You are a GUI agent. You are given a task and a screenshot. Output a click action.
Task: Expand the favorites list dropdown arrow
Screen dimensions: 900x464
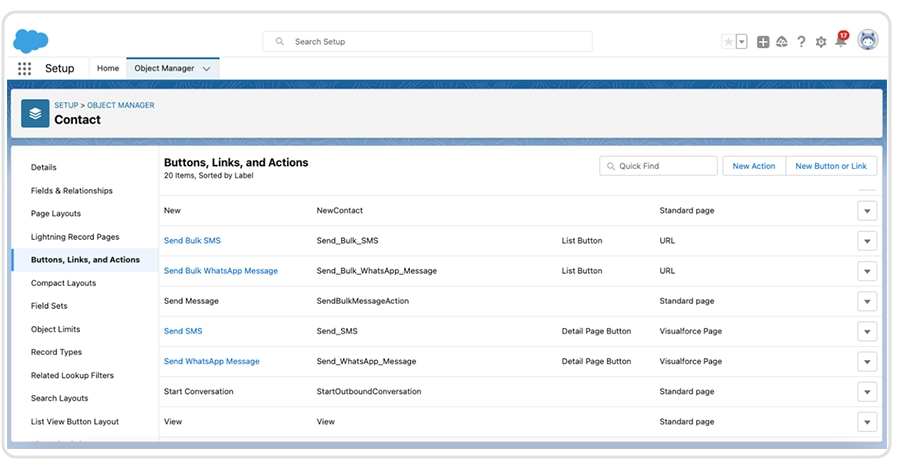(x=742, y=42)
